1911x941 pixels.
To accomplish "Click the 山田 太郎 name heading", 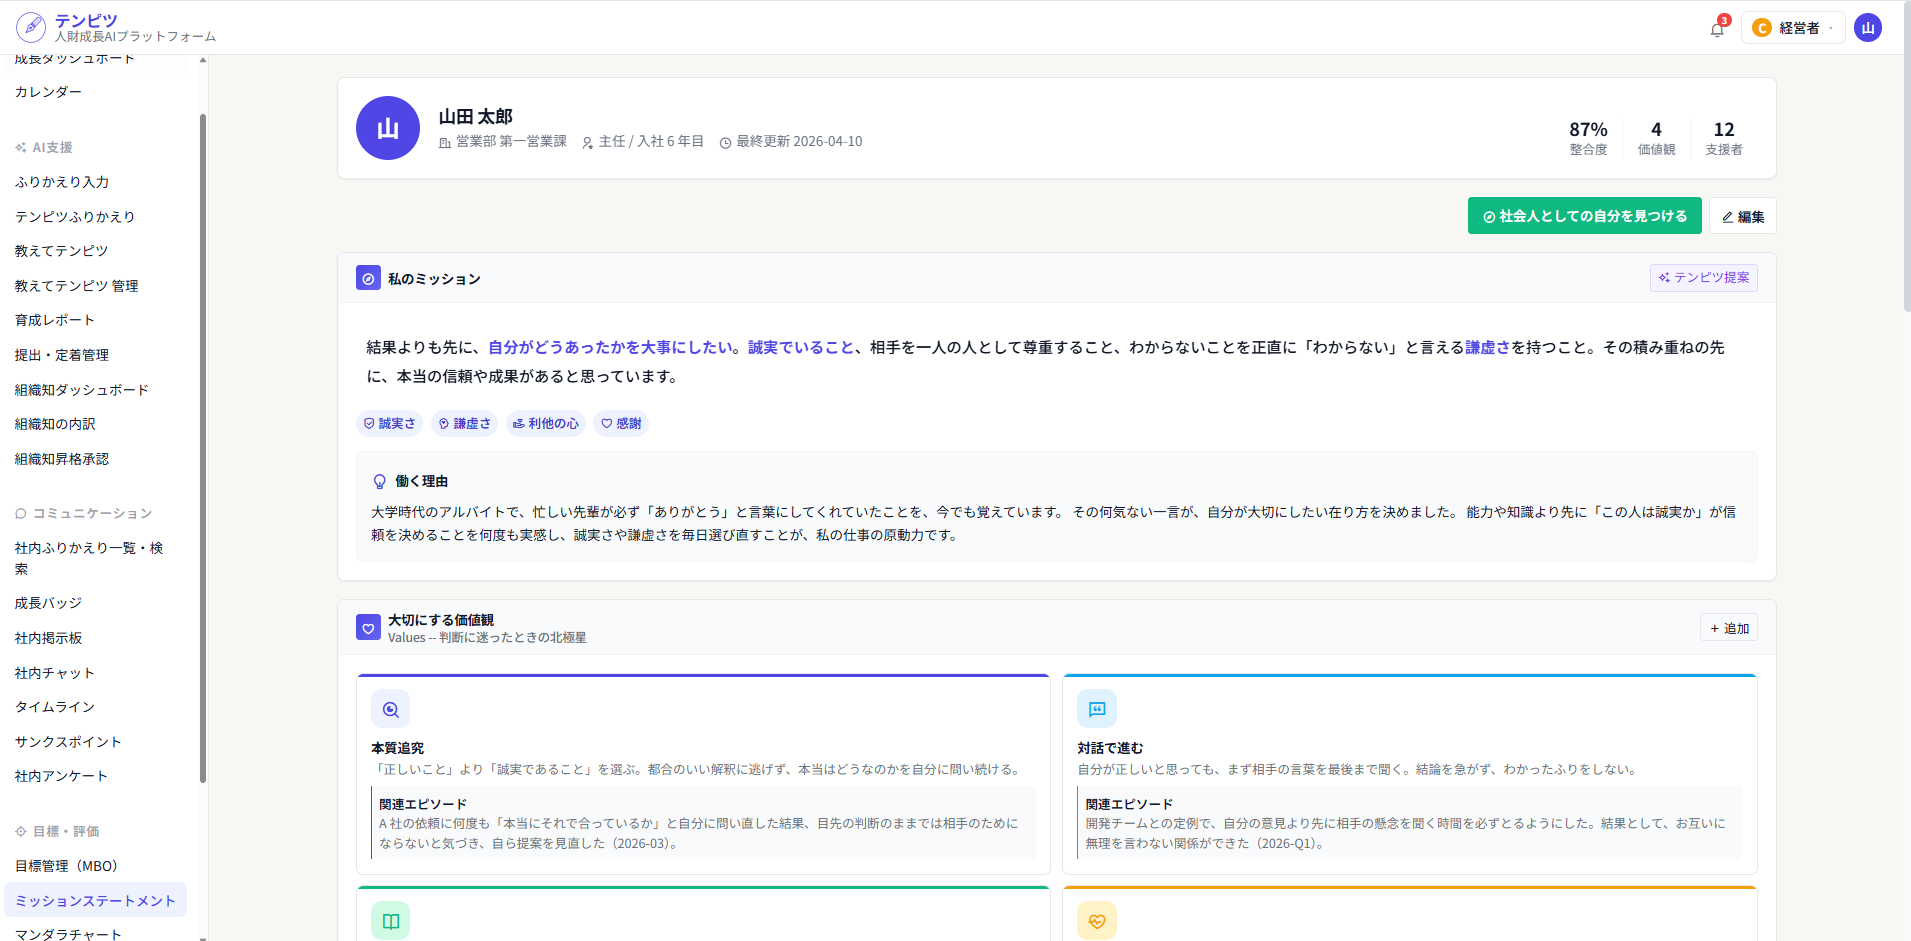I will point(475,116).
